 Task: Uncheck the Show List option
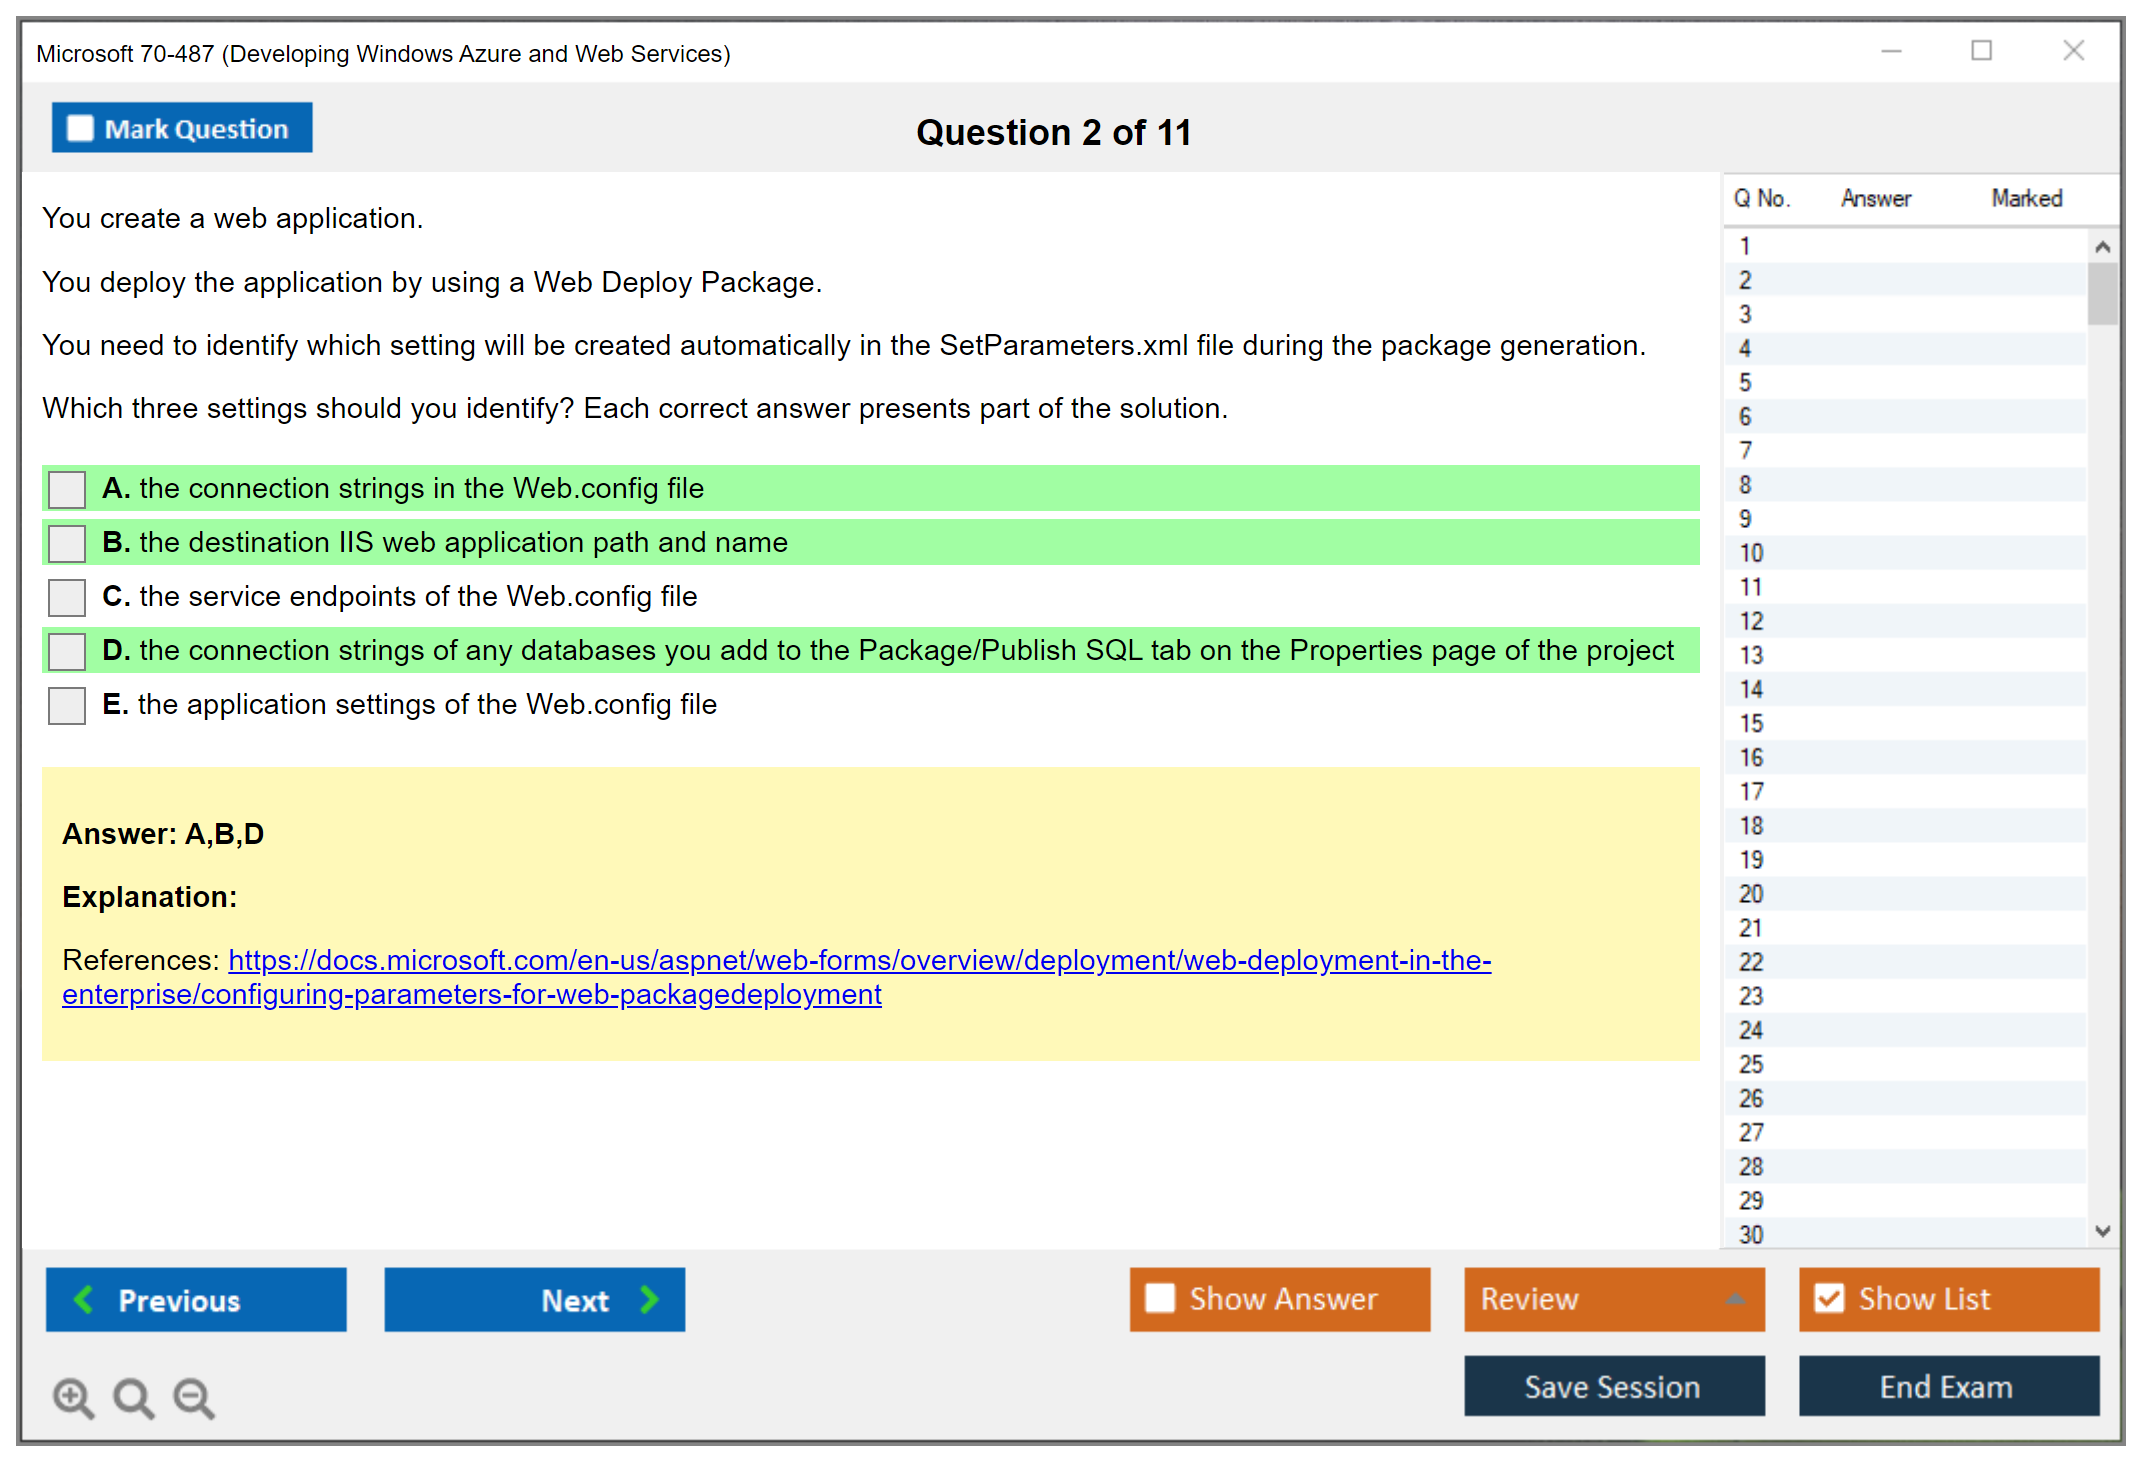click(1829, 1298)
